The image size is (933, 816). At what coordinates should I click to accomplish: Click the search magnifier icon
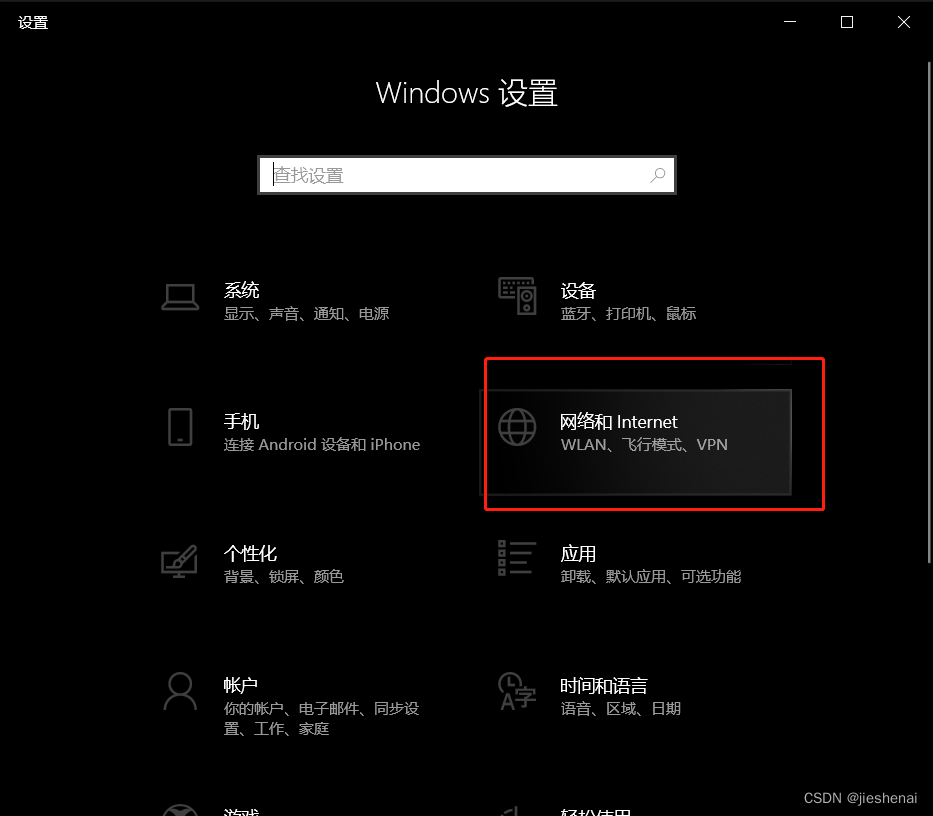point(658,175)
